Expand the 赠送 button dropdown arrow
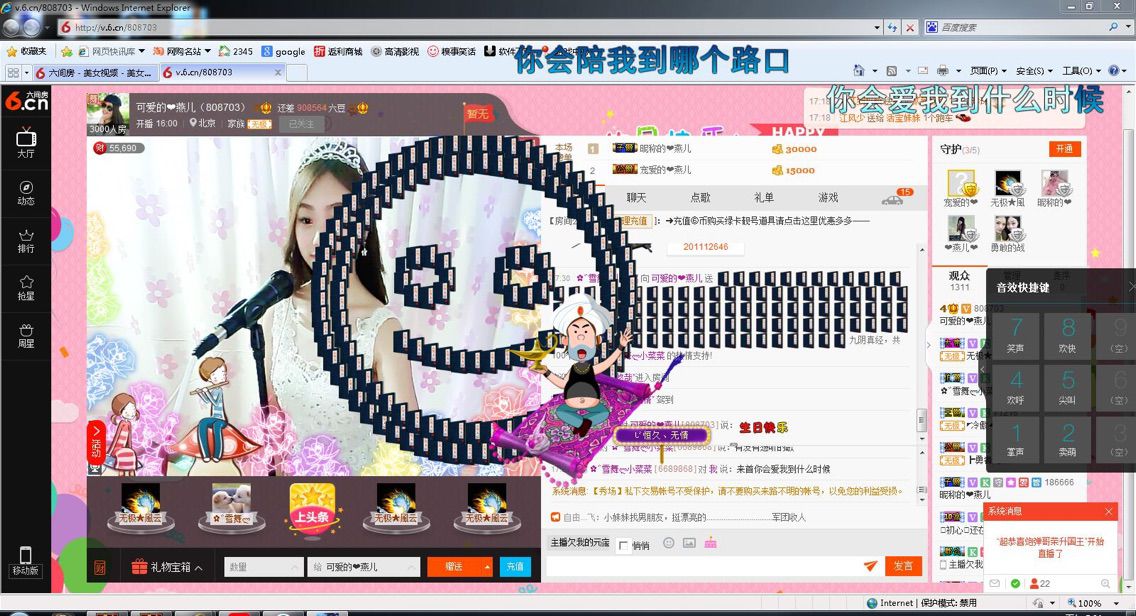Screen dimensions: 1136x616 pos(488,567)
